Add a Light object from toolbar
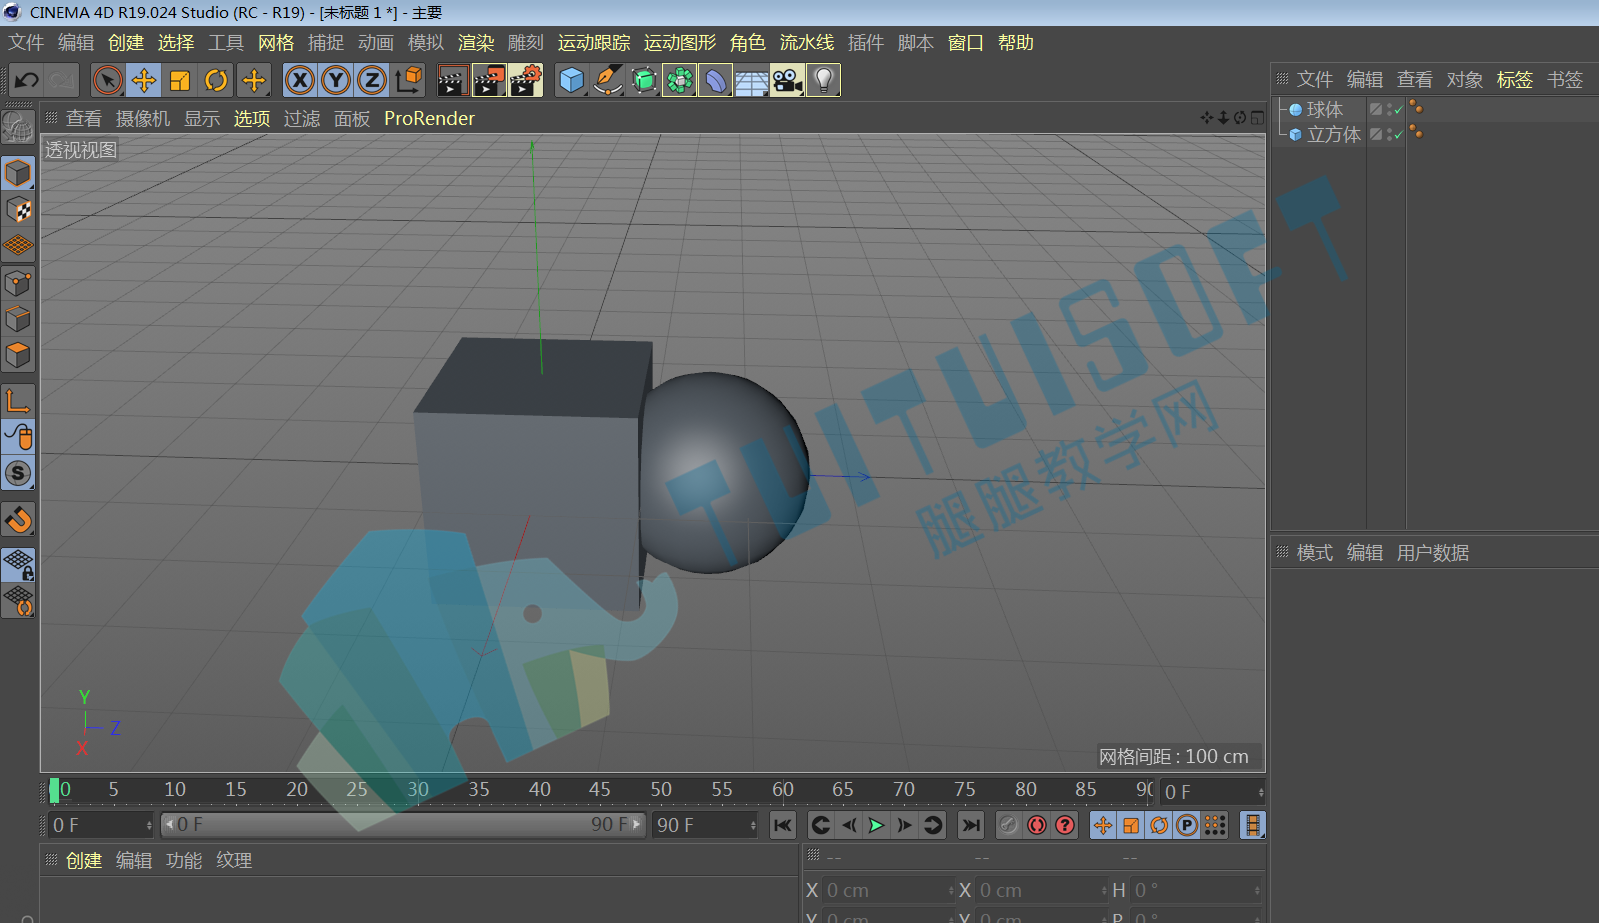Viewport: 1599px width, 923px height. (x=823, y=80)
